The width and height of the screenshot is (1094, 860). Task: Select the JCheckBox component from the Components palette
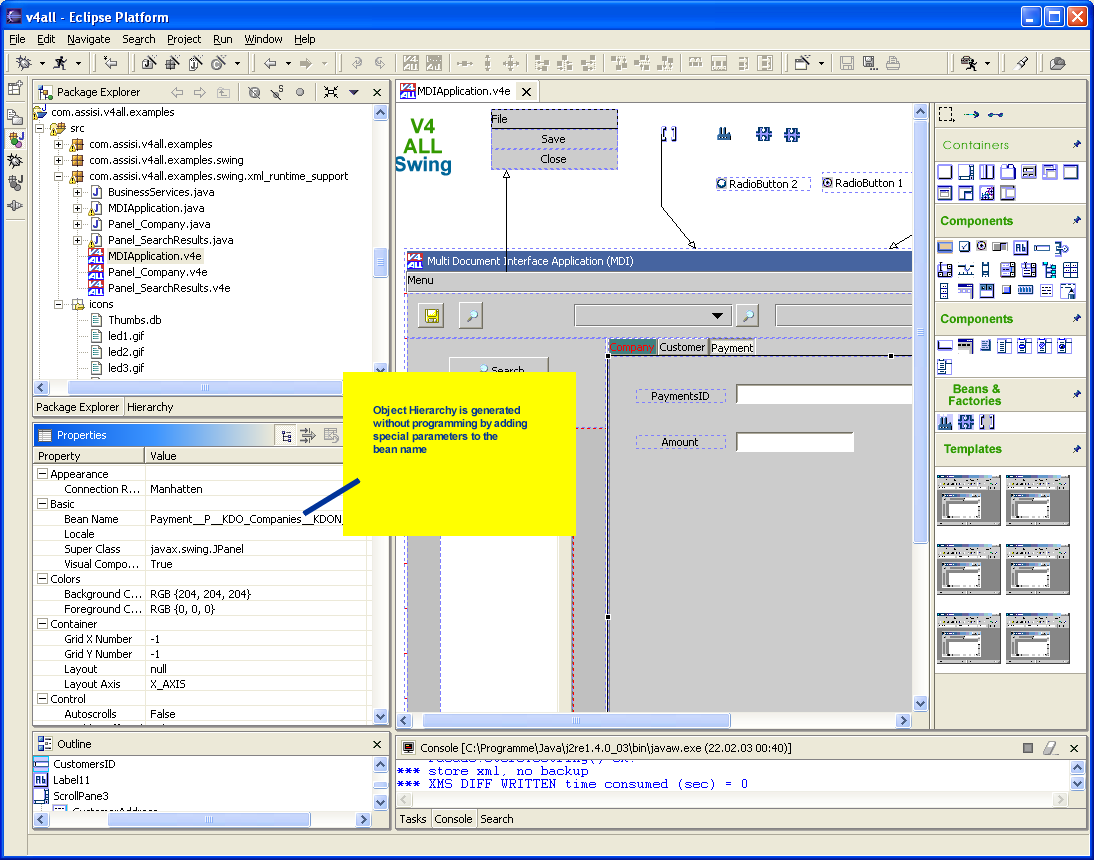pyautogui.click(x=964, y=246)
